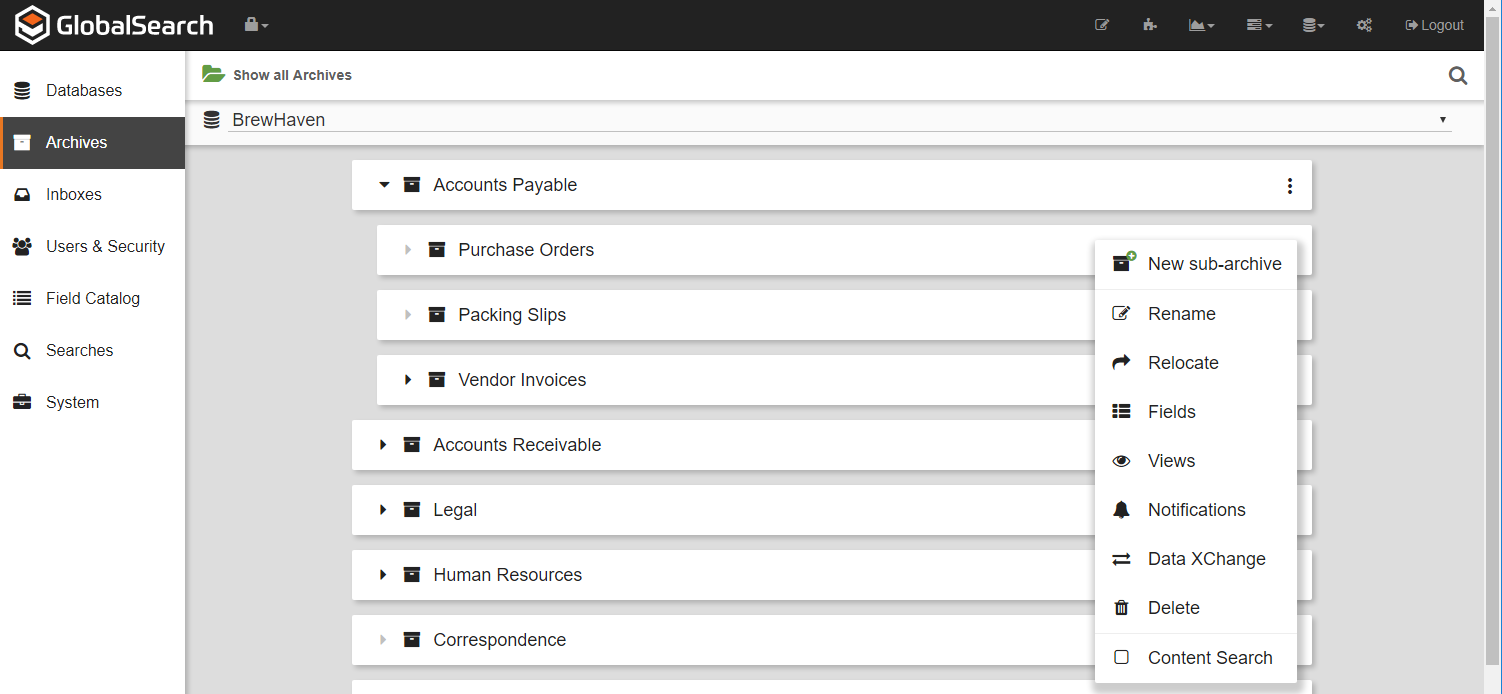Select Rename from the context menu
The width and height of the screenshot is (1502, 694).
click(1181, 314)
